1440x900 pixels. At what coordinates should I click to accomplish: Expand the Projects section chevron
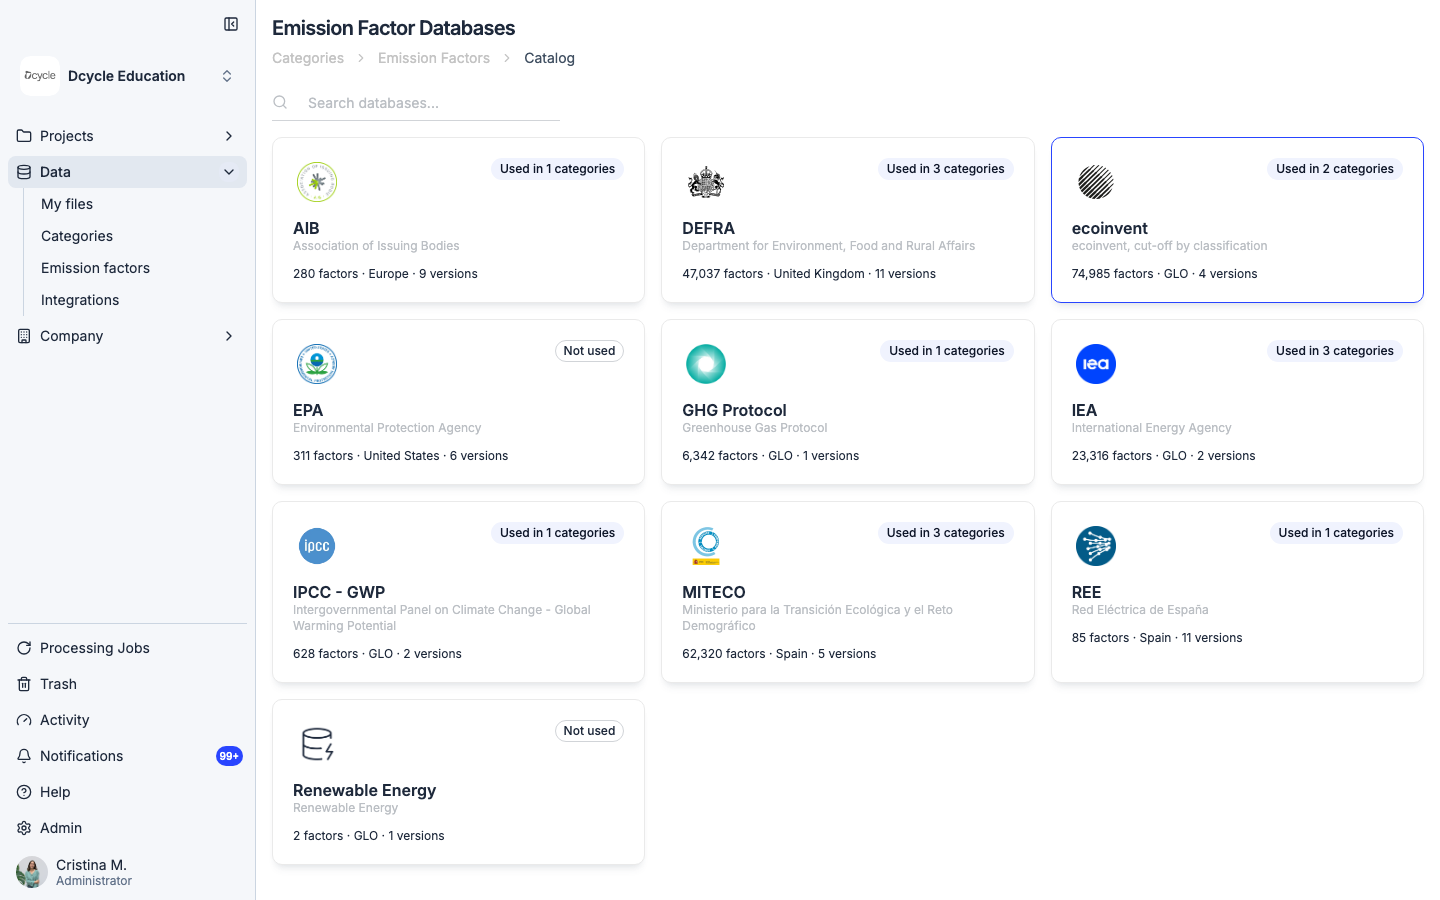[229, 136]
